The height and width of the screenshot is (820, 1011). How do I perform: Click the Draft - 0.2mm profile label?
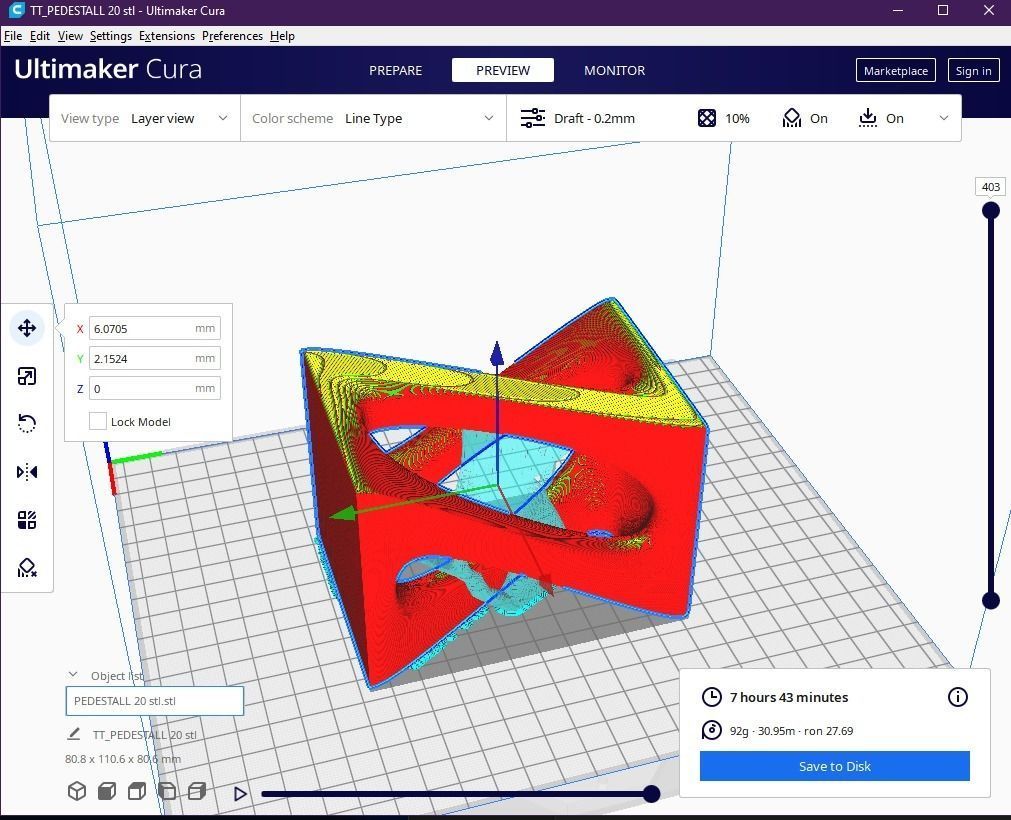594,118
